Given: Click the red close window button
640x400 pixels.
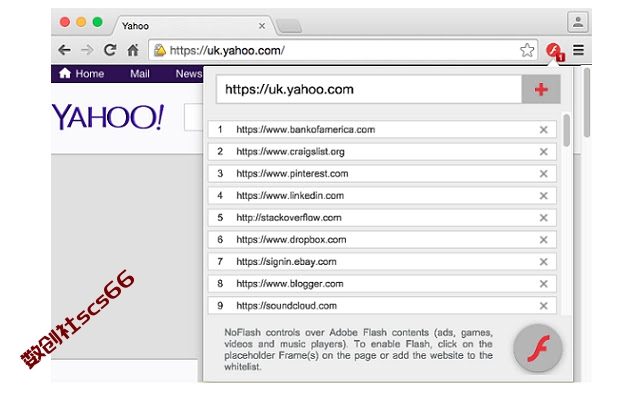Looking at the screenshot, I should click(x=64, y=22).
